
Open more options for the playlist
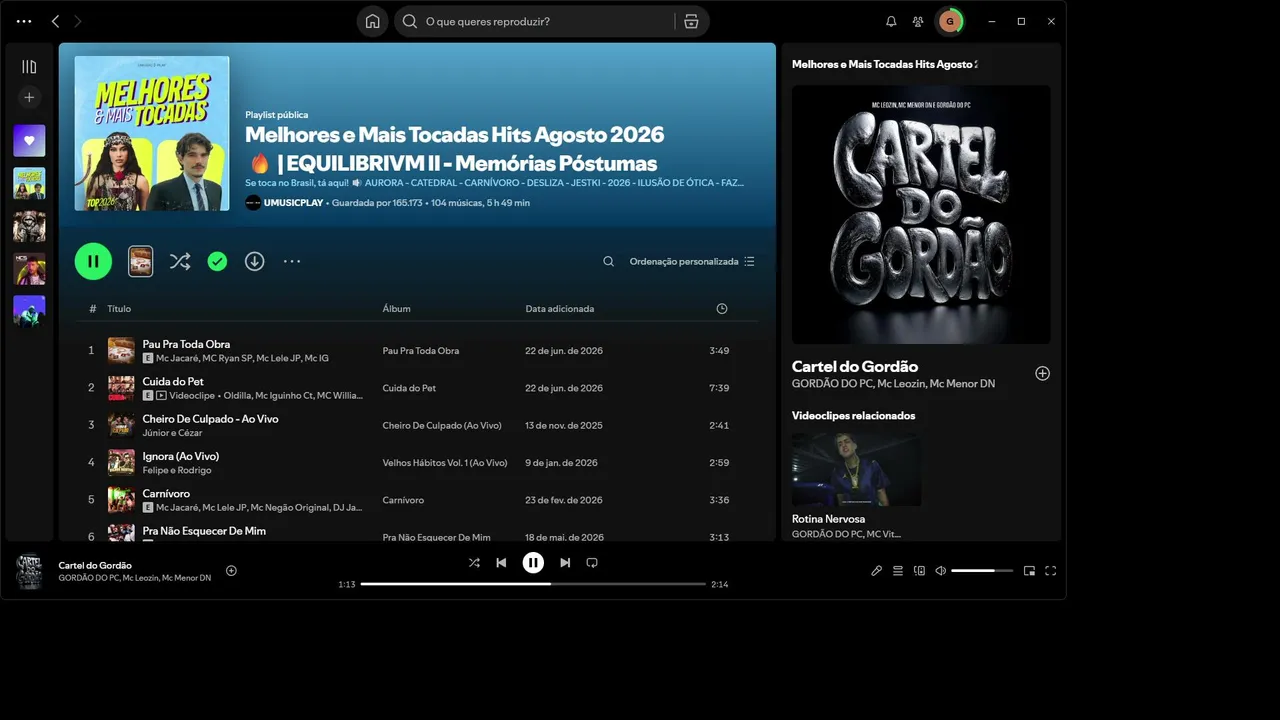(292, 261)
